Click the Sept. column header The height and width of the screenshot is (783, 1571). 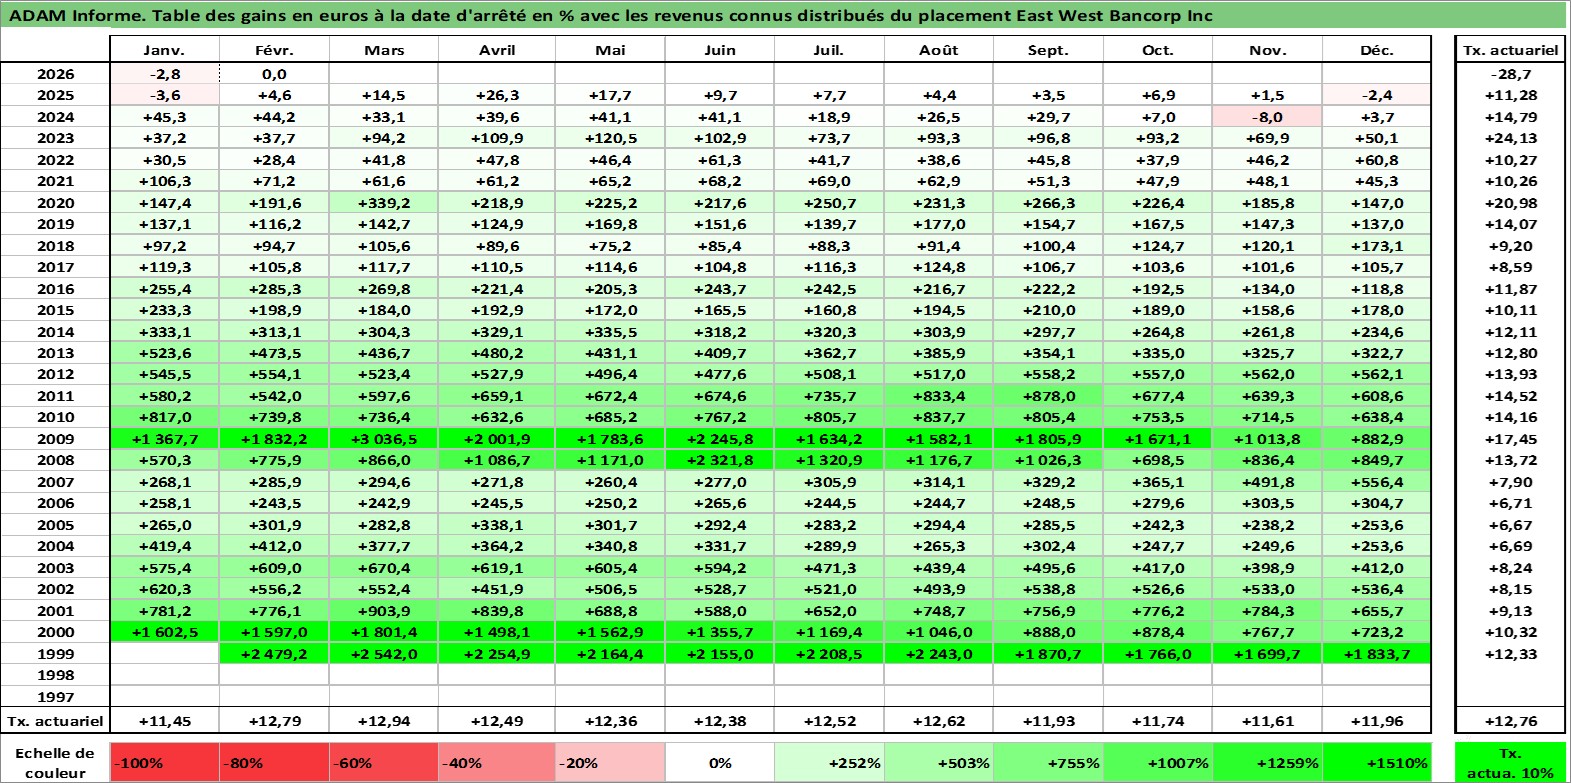click(1048, 50)
